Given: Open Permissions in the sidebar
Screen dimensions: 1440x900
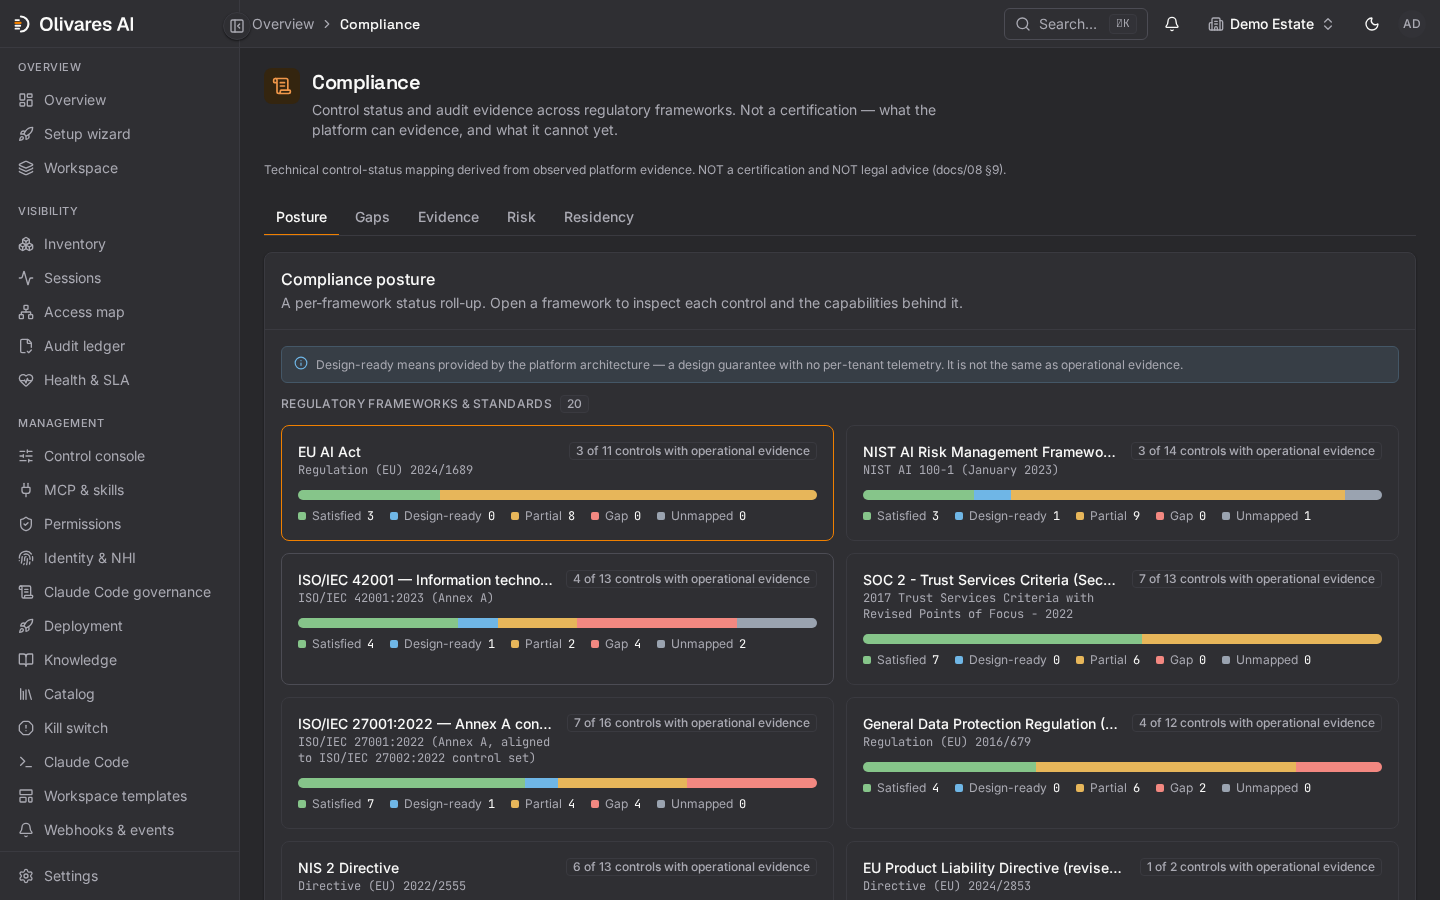Looking at the screenshot, I should point(120,524).
